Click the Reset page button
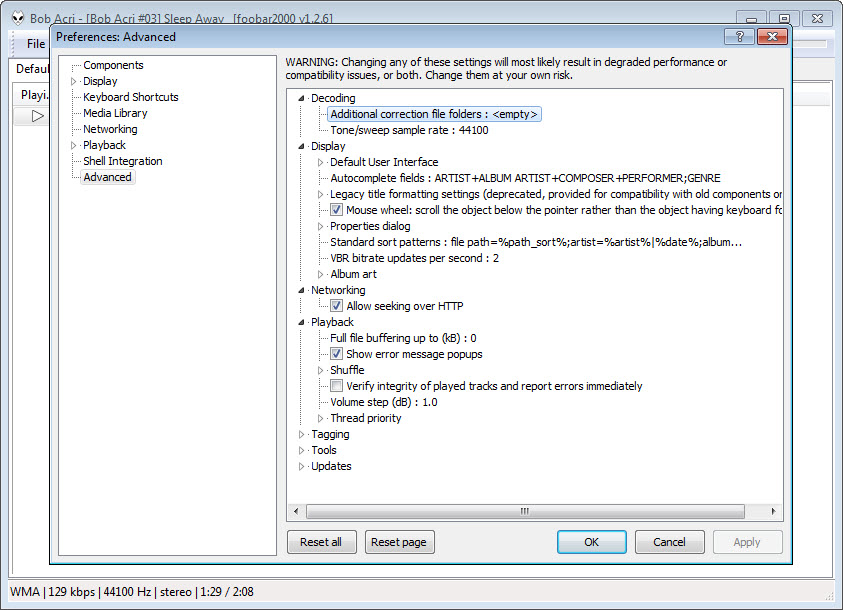Viewport: 843px width, 610px height. tap(399, 542)
